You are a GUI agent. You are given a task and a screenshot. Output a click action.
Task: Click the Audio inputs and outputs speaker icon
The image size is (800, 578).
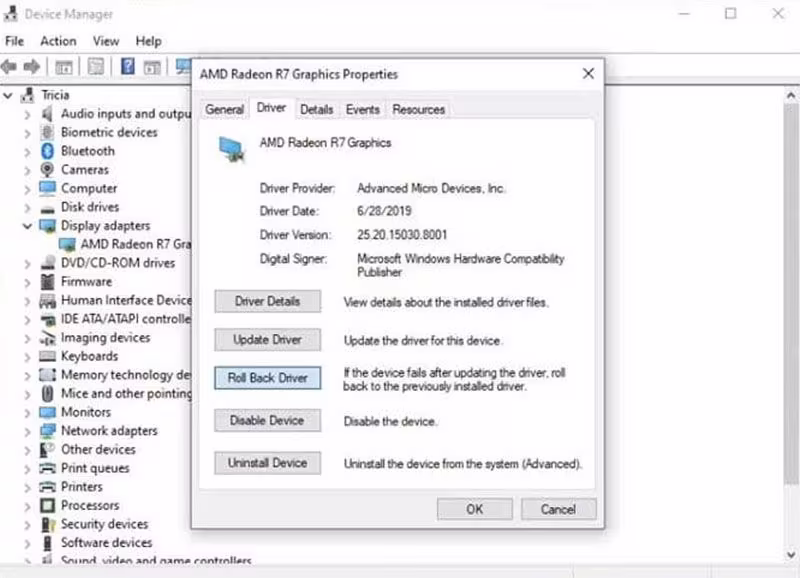(47, 114)
